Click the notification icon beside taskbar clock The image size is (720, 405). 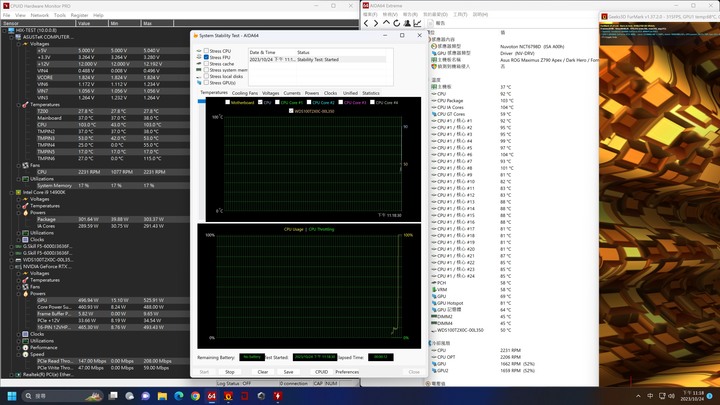coord(709,396)
